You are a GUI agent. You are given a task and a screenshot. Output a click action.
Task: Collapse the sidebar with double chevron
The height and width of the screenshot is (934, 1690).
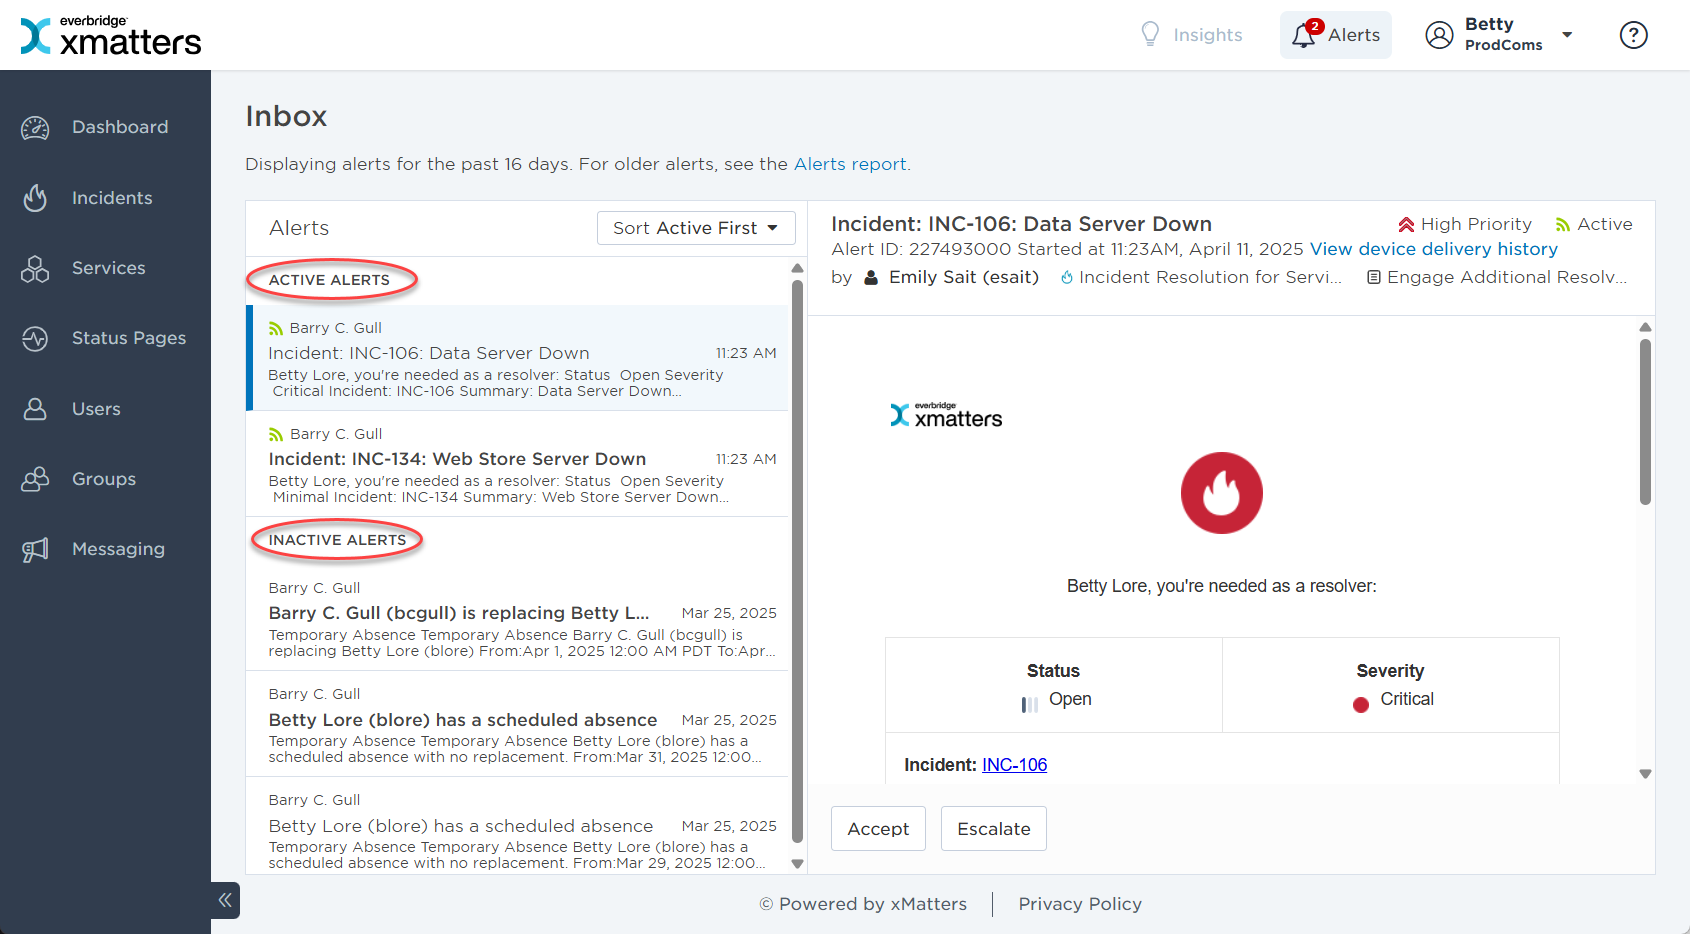[225, 900]
